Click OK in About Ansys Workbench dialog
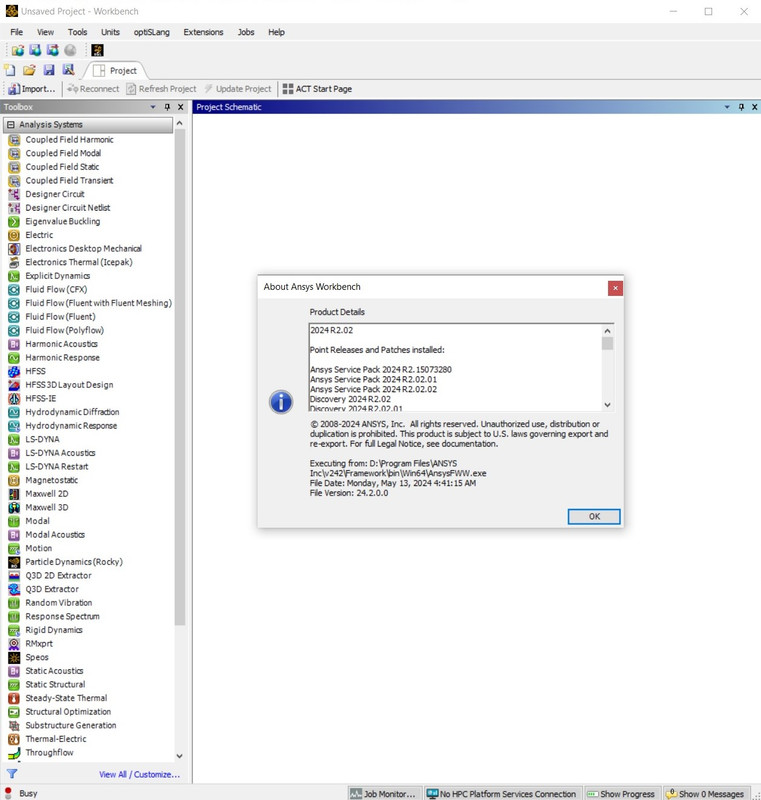 click(x=594, y=516)
